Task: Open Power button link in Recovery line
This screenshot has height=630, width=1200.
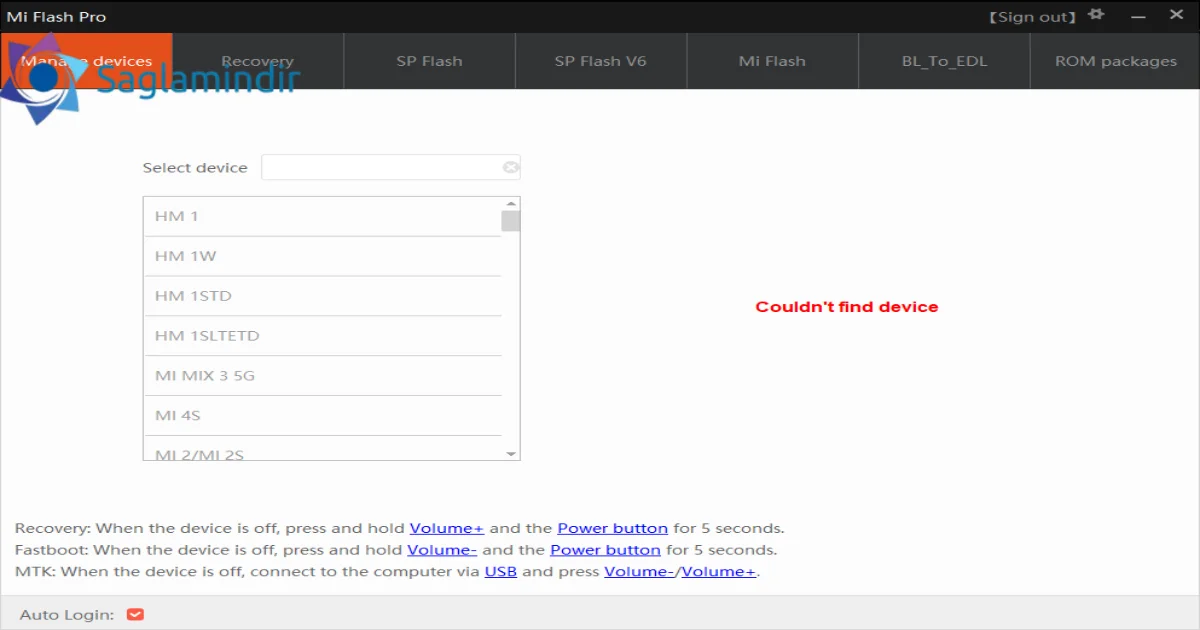Action: pos(613,528)
